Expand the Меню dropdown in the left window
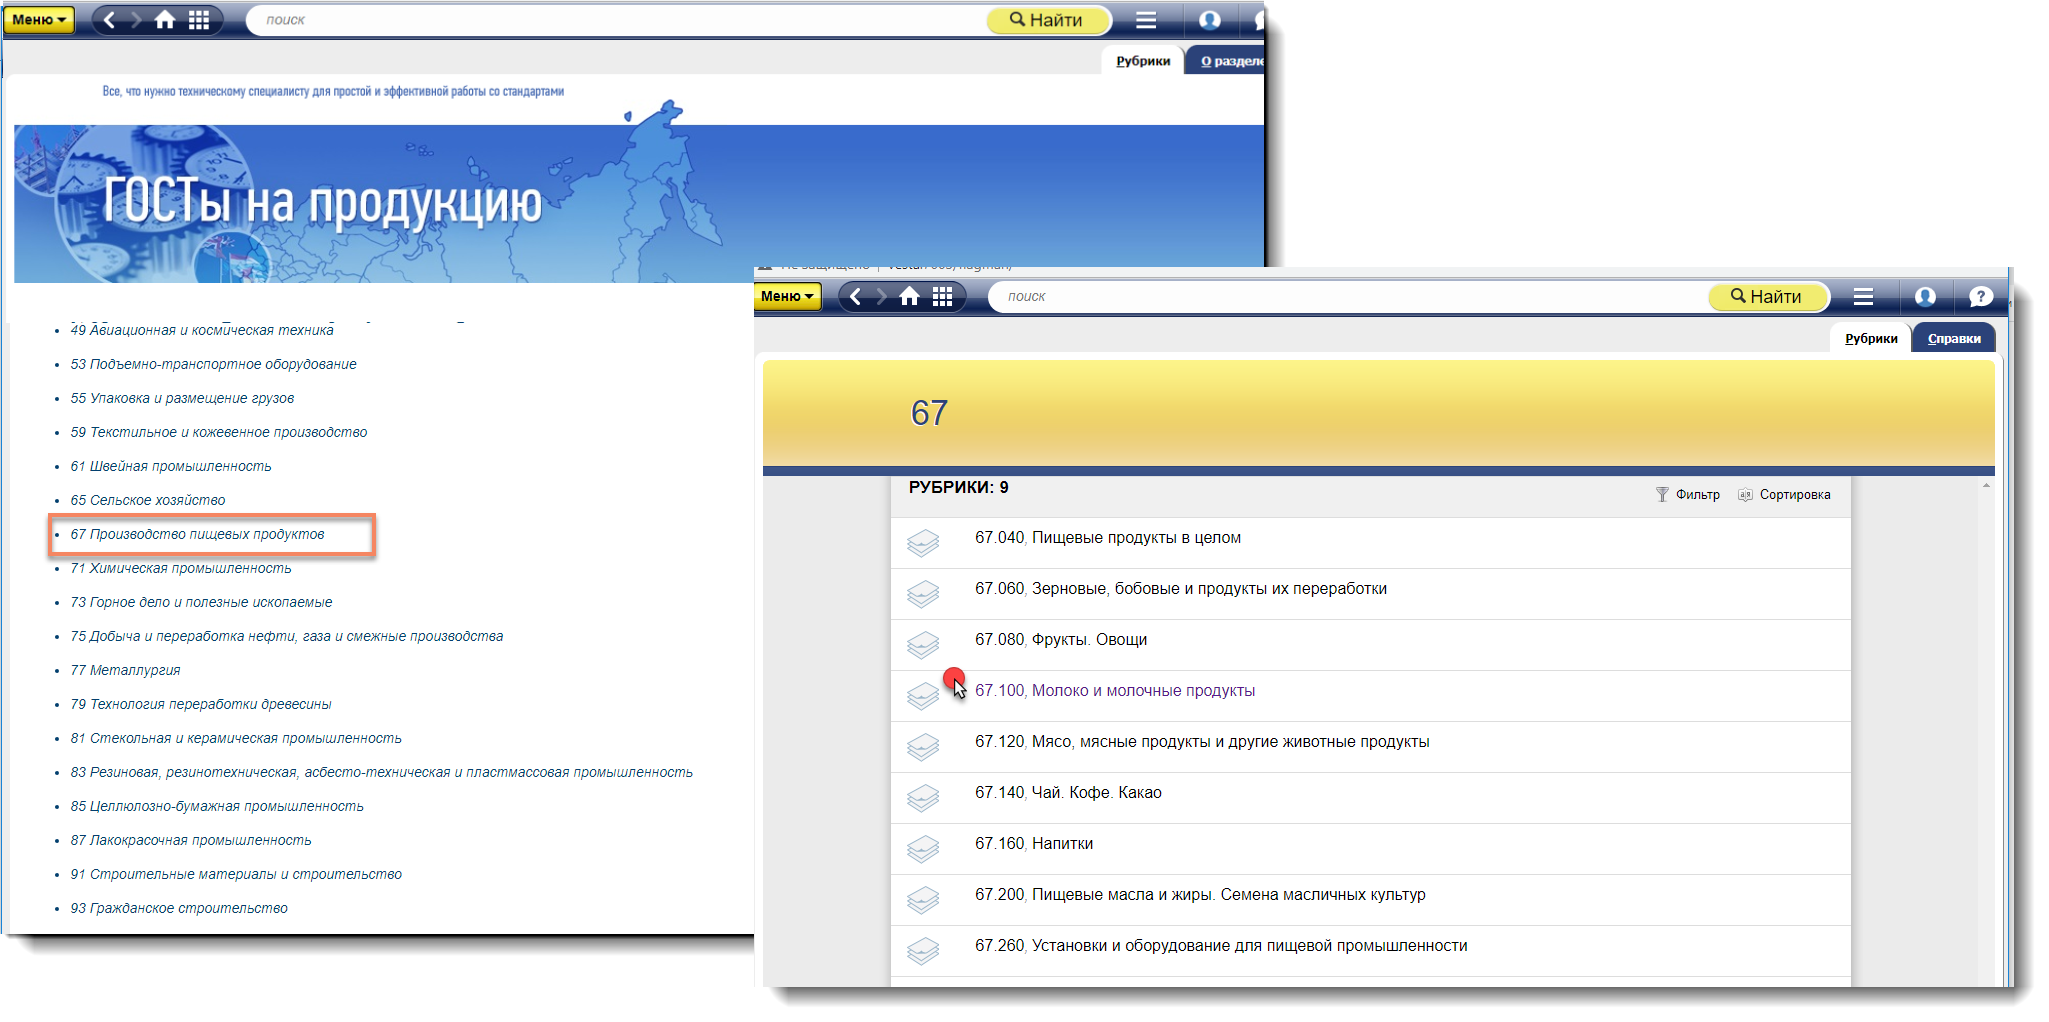 click(39, 20)
